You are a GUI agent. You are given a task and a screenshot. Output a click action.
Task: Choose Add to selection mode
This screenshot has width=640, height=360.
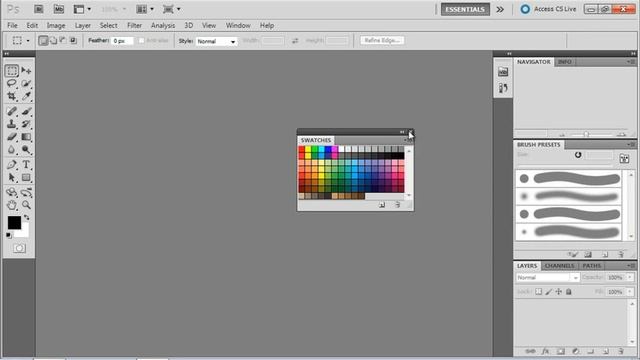click(x=53, y=40)
